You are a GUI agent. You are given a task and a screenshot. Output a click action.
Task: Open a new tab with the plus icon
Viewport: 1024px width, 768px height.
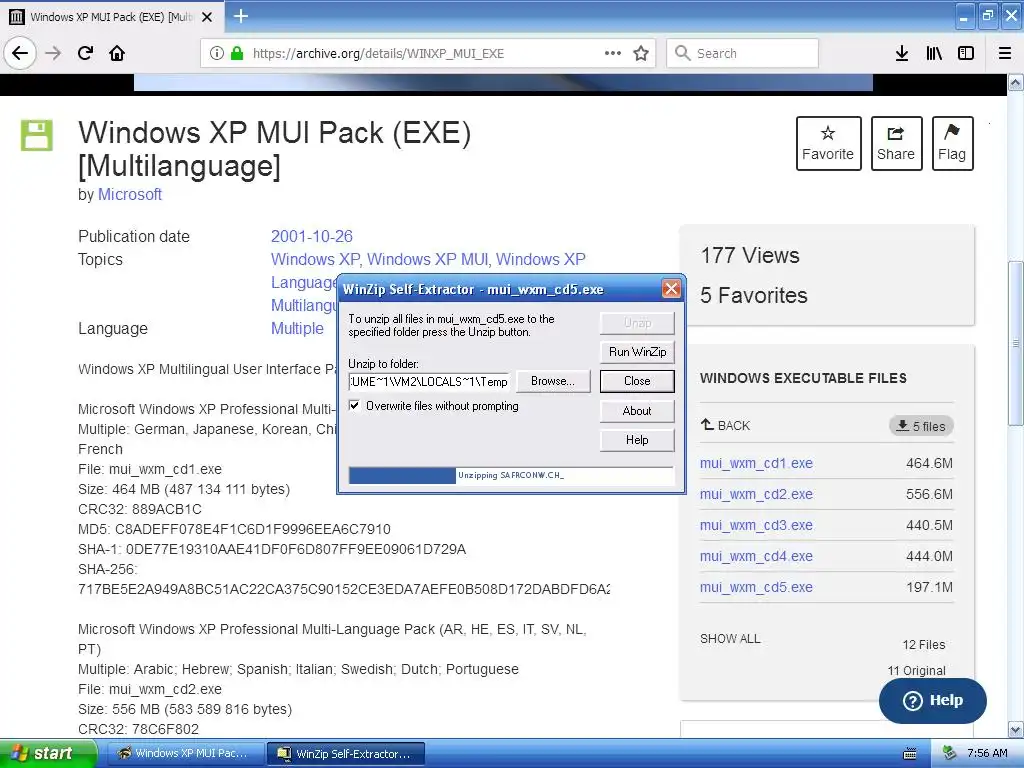[x=240, y=16]
